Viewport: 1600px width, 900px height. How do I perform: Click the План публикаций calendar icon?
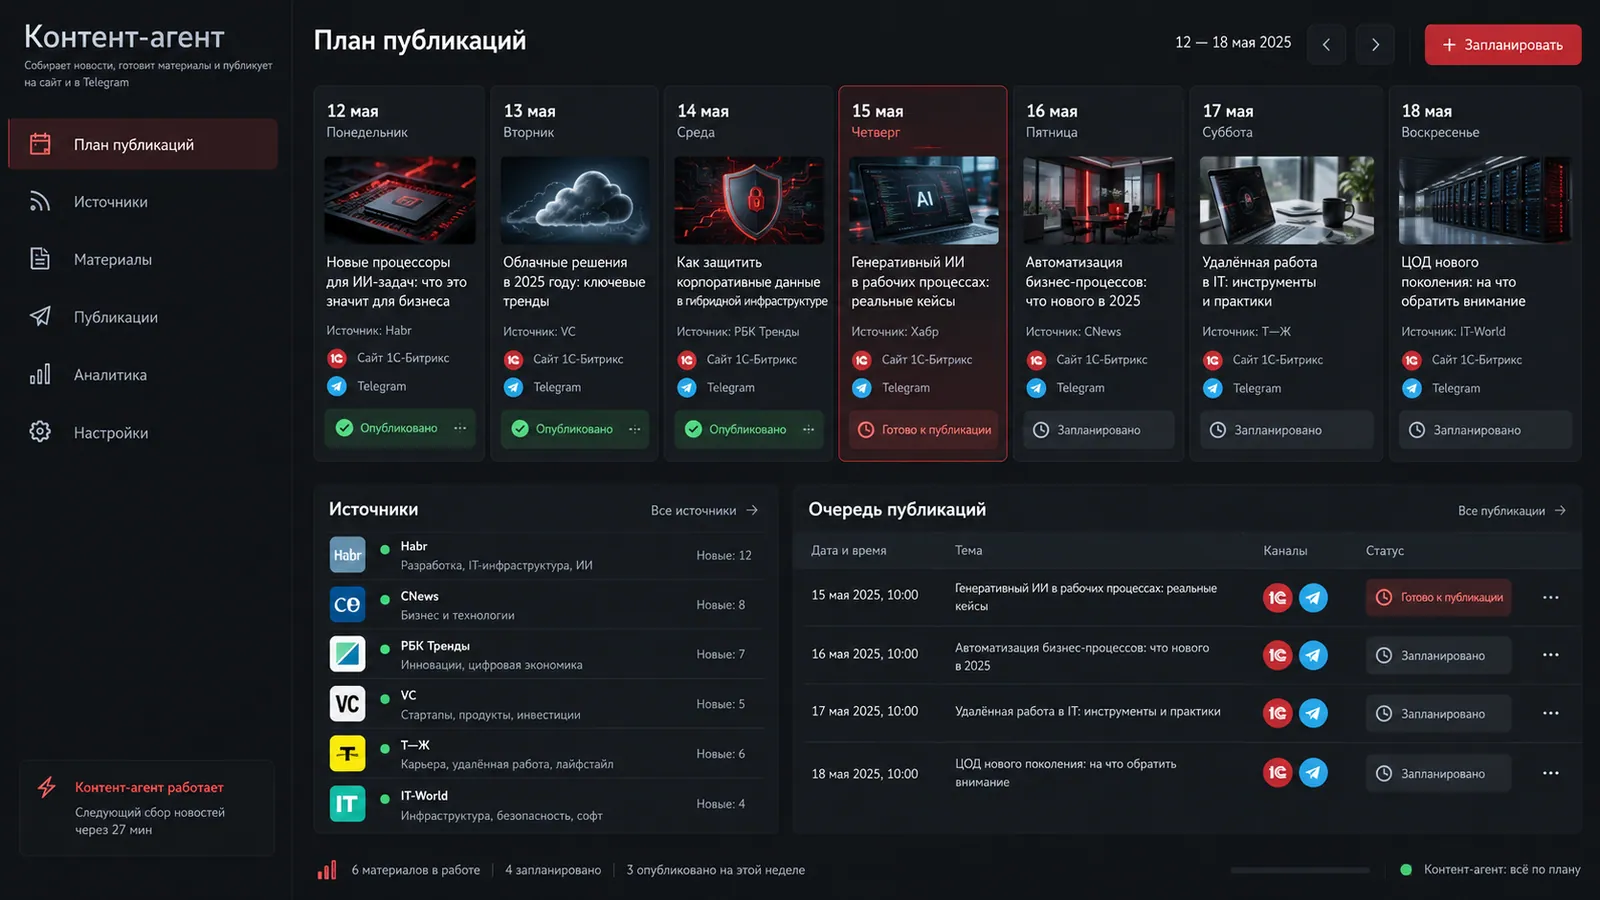[x=40, y=144]
